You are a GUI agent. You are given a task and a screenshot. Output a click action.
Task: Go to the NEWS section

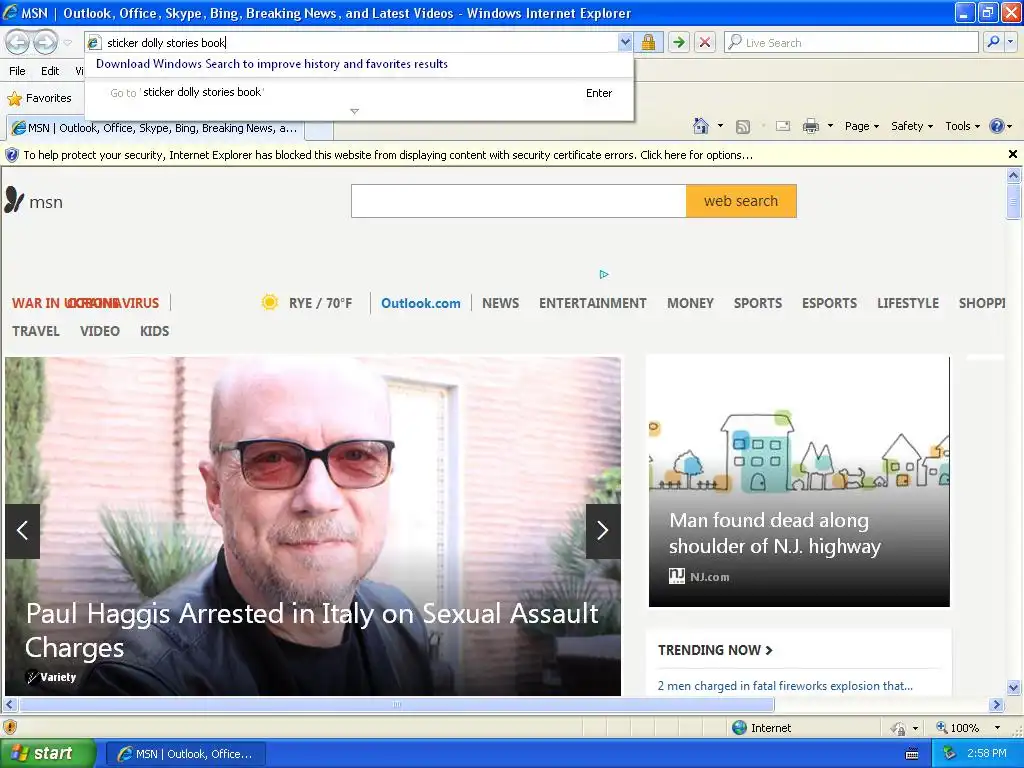(500, 303)
